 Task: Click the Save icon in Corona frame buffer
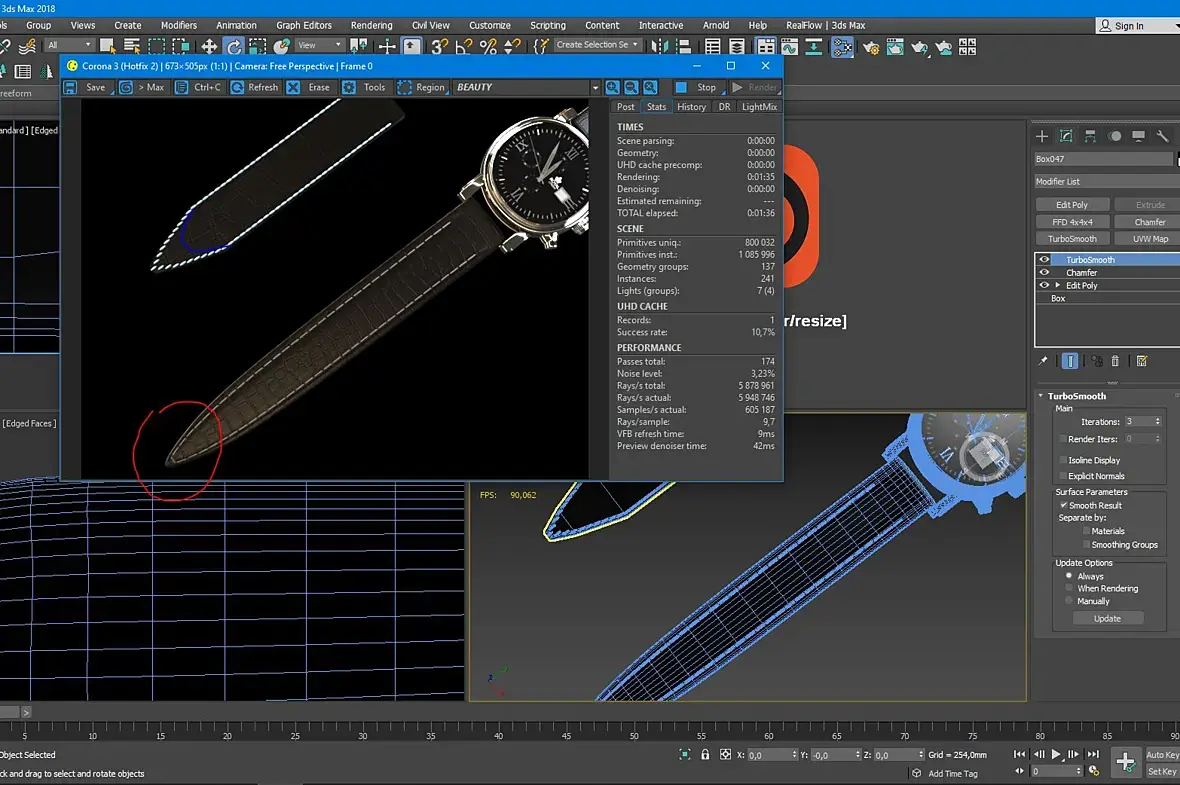[71, 88]
